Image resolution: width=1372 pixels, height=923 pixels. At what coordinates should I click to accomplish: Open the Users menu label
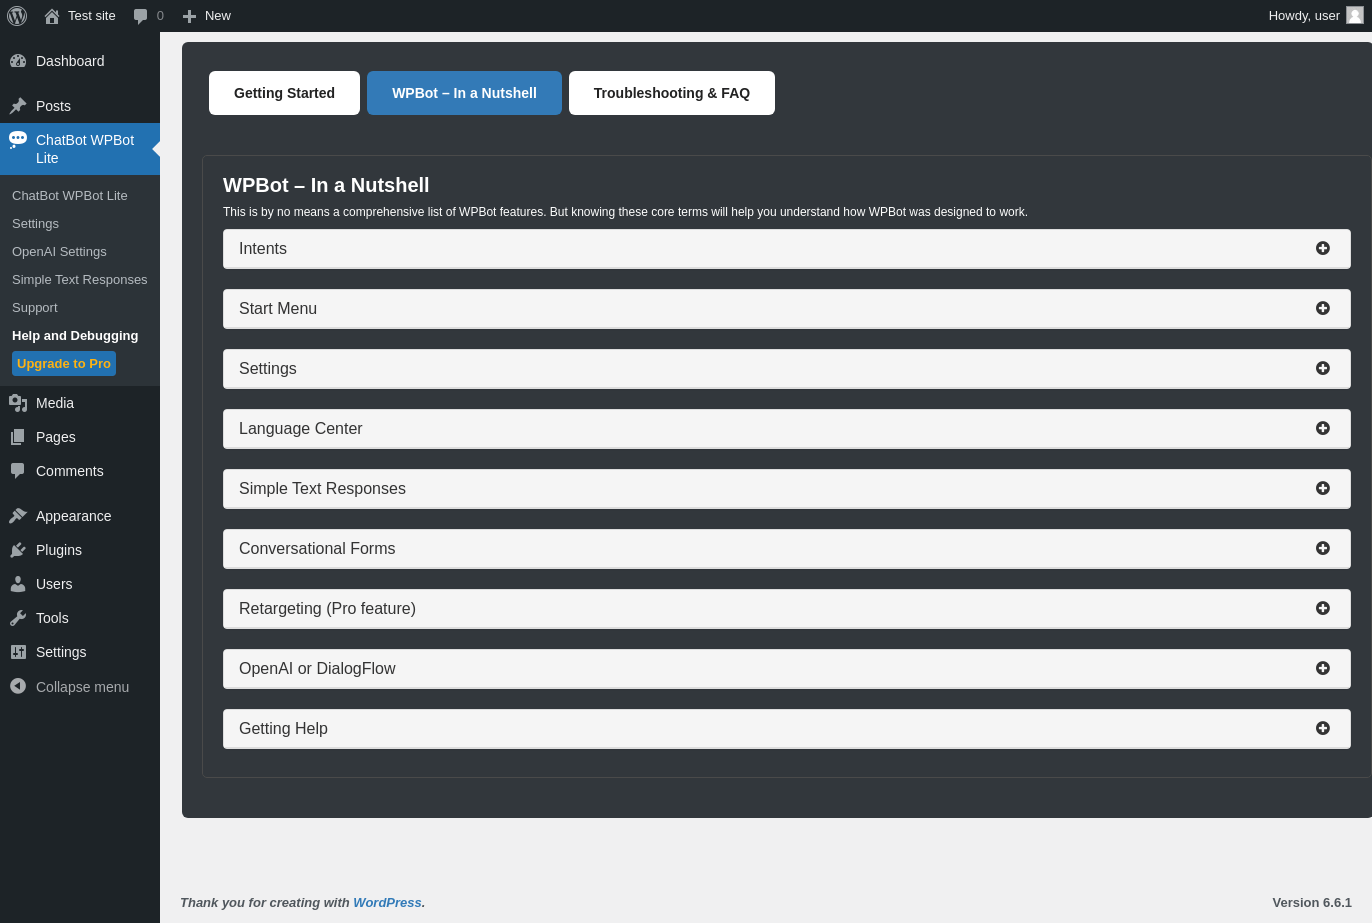(x=54, y=584)
